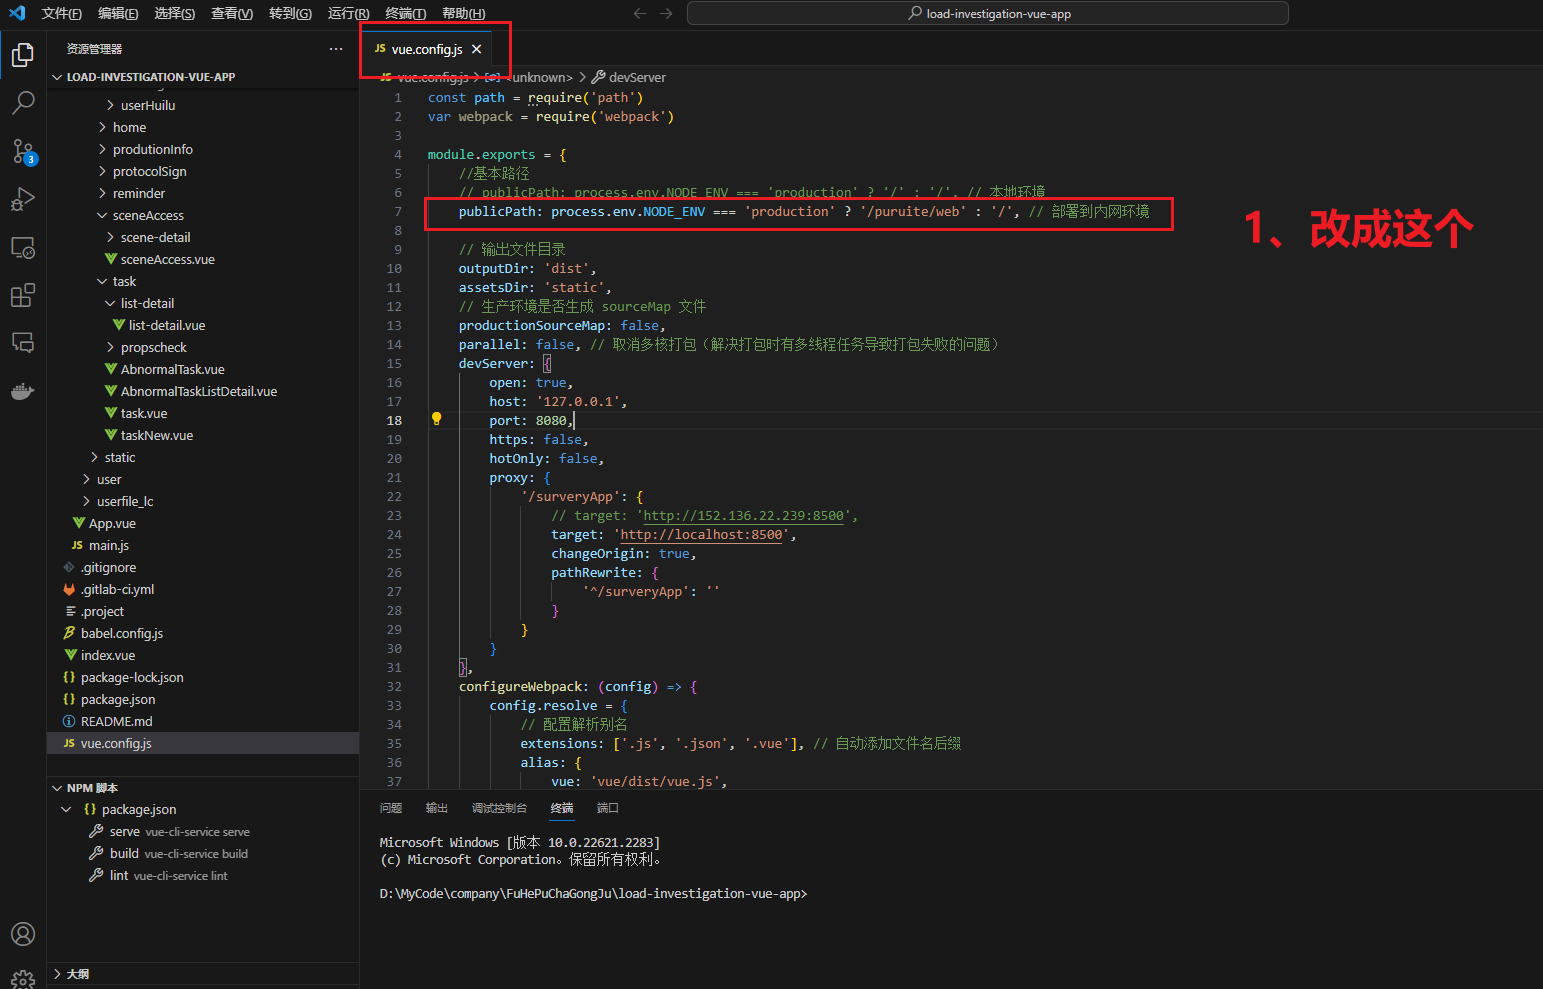This screenshot has height=989, width=1543.
Task: Open the Run and Debug view
Action: [x=23, y=199]
